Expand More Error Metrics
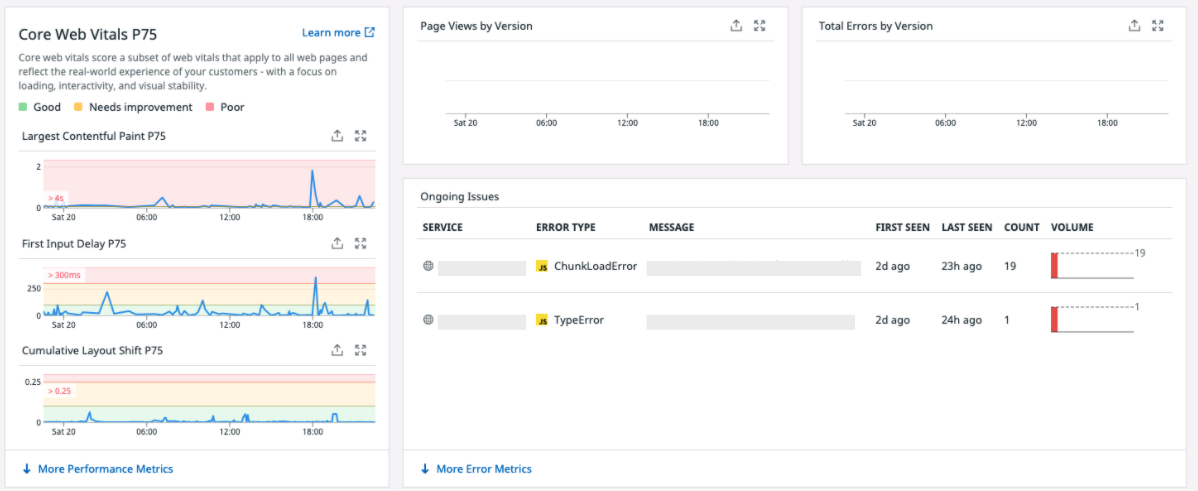1198x491 pixels. 476,469
